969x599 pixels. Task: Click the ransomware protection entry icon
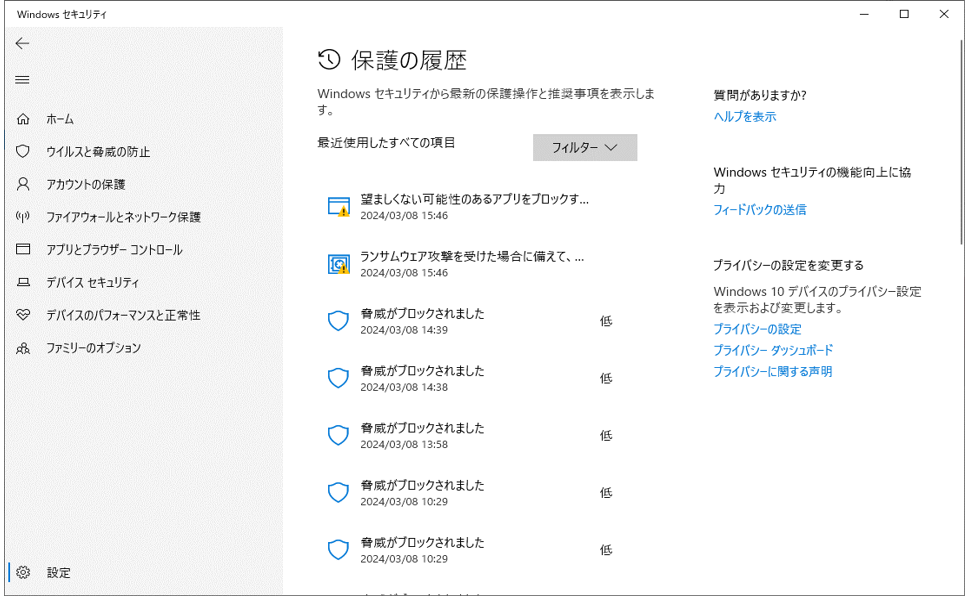click(339, 264)
